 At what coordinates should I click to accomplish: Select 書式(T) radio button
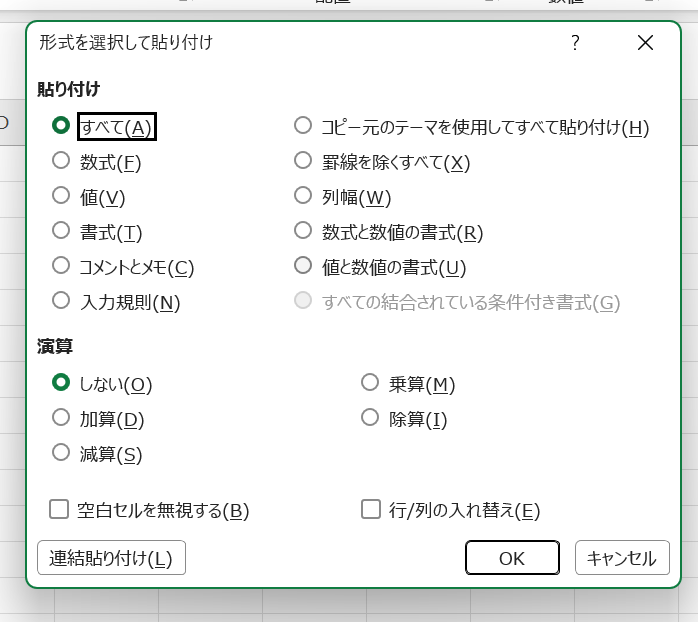[x=61, y=232]
